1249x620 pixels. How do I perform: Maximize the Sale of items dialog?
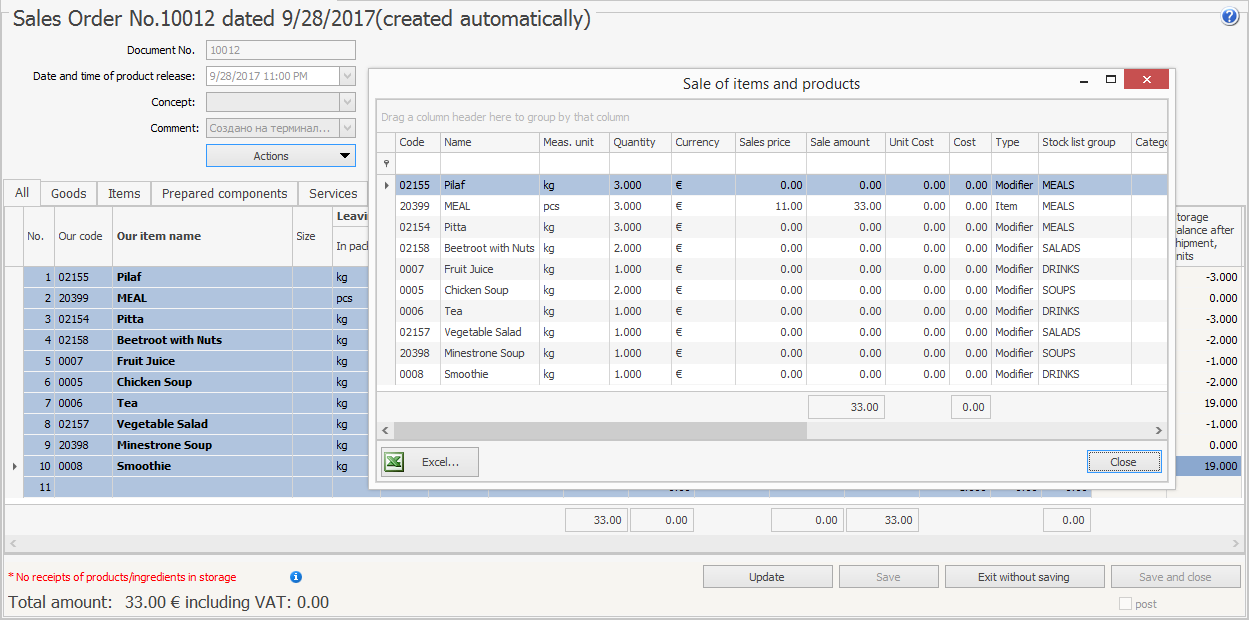[x=1110, y=80]
